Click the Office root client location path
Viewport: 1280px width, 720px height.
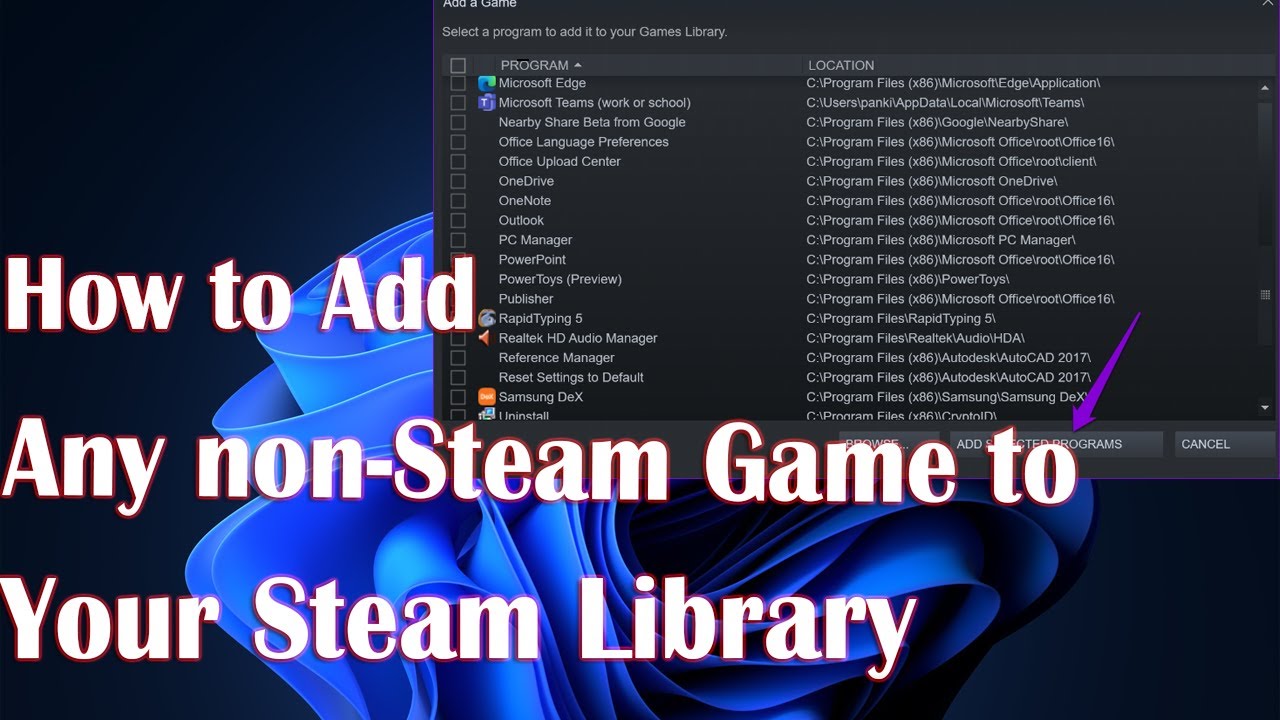[x=952, y=162]
